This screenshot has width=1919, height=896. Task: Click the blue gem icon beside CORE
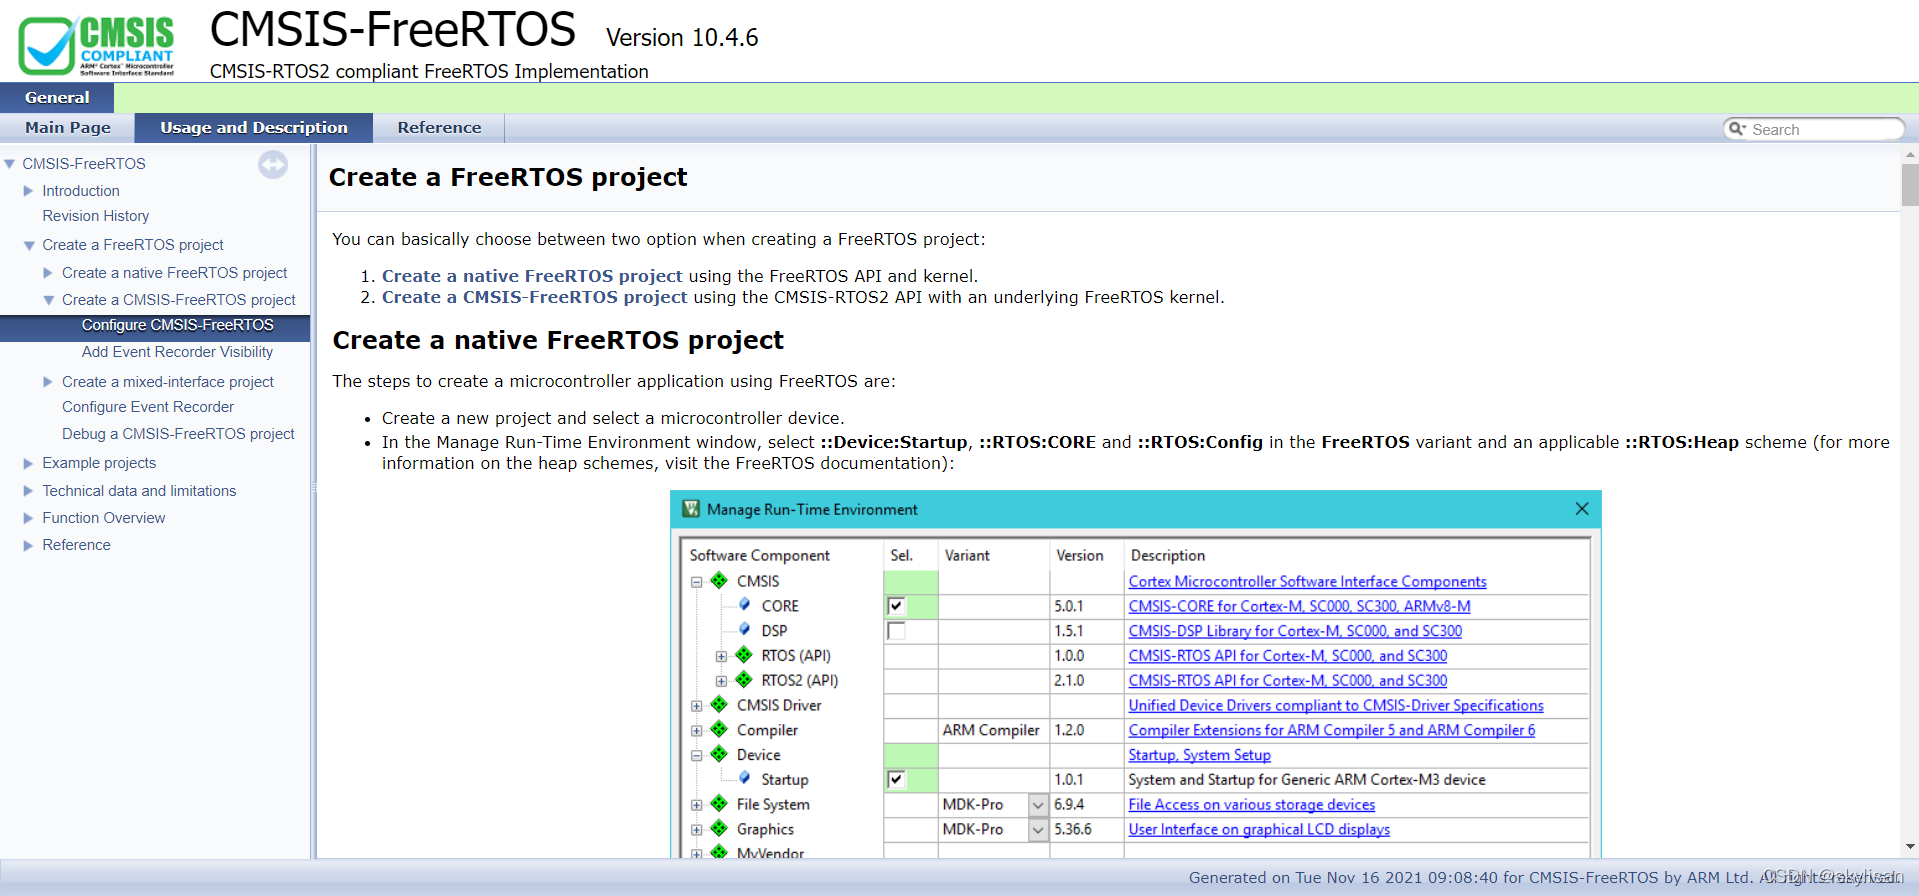[744, 605]
